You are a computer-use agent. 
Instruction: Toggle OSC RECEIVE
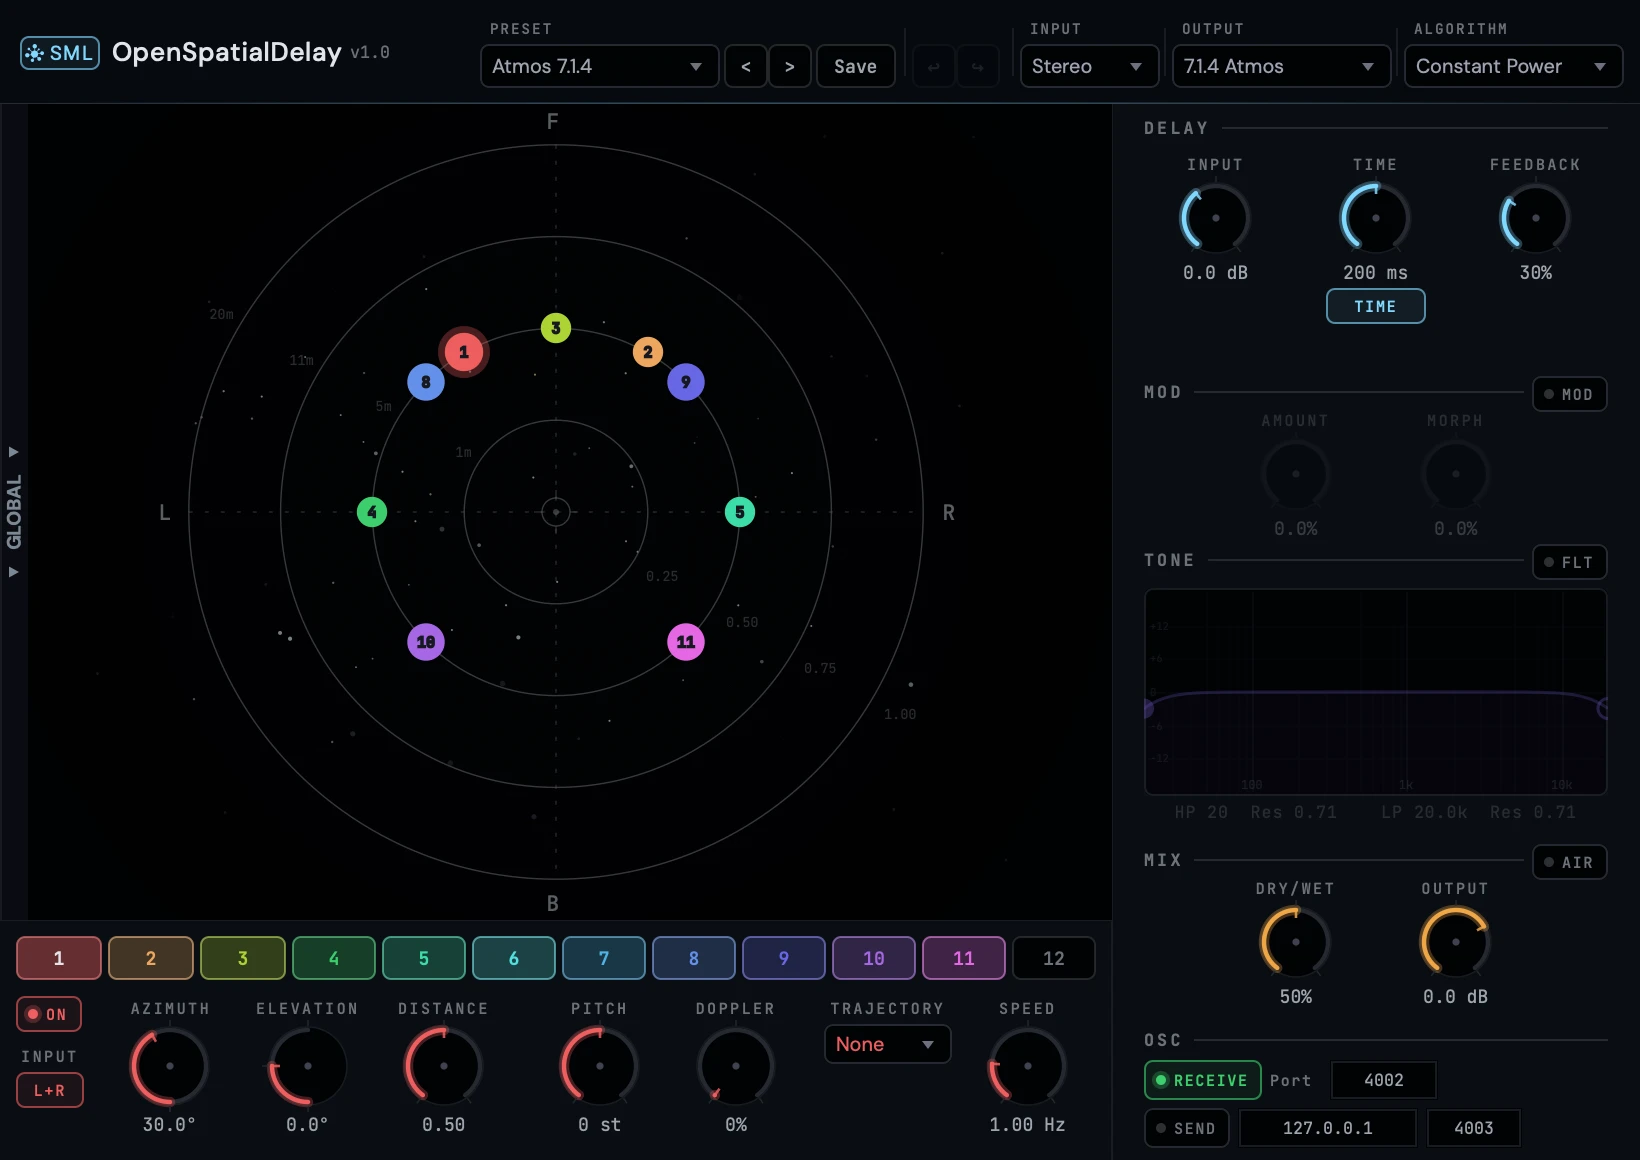point(1202,1080)
